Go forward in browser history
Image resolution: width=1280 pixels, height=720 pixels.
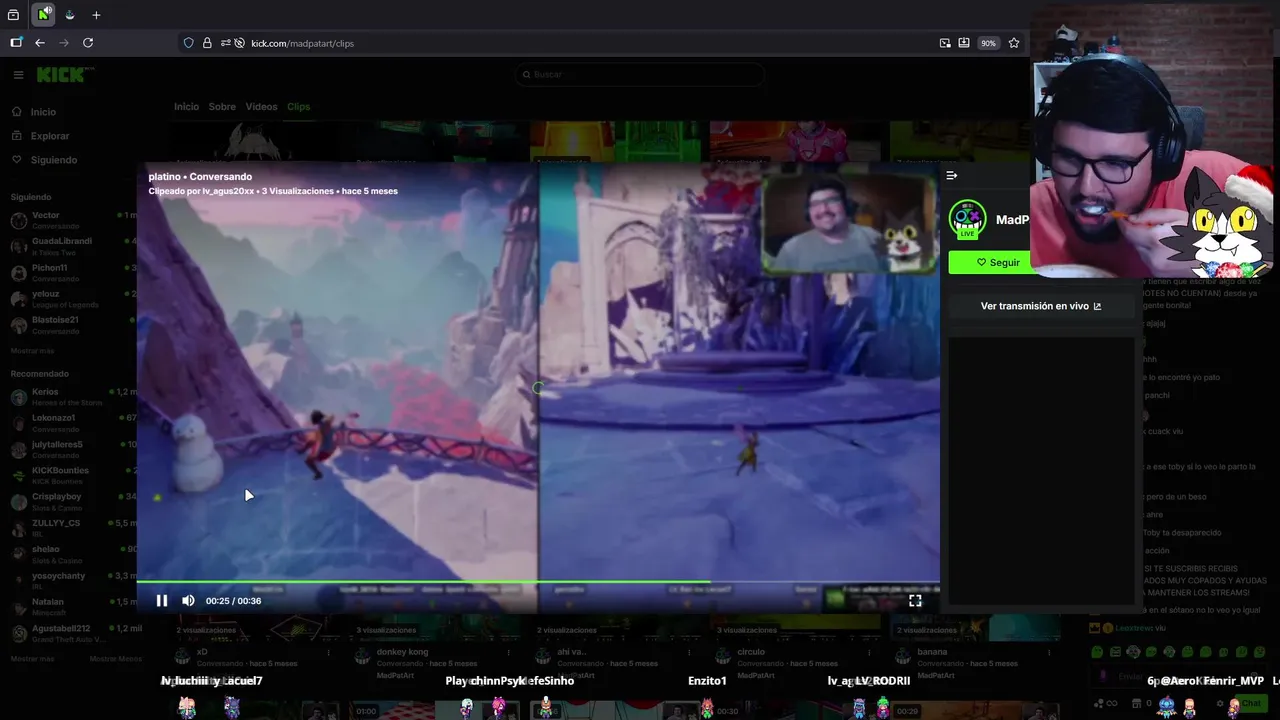pyautogui.click(x=64, y=43)
